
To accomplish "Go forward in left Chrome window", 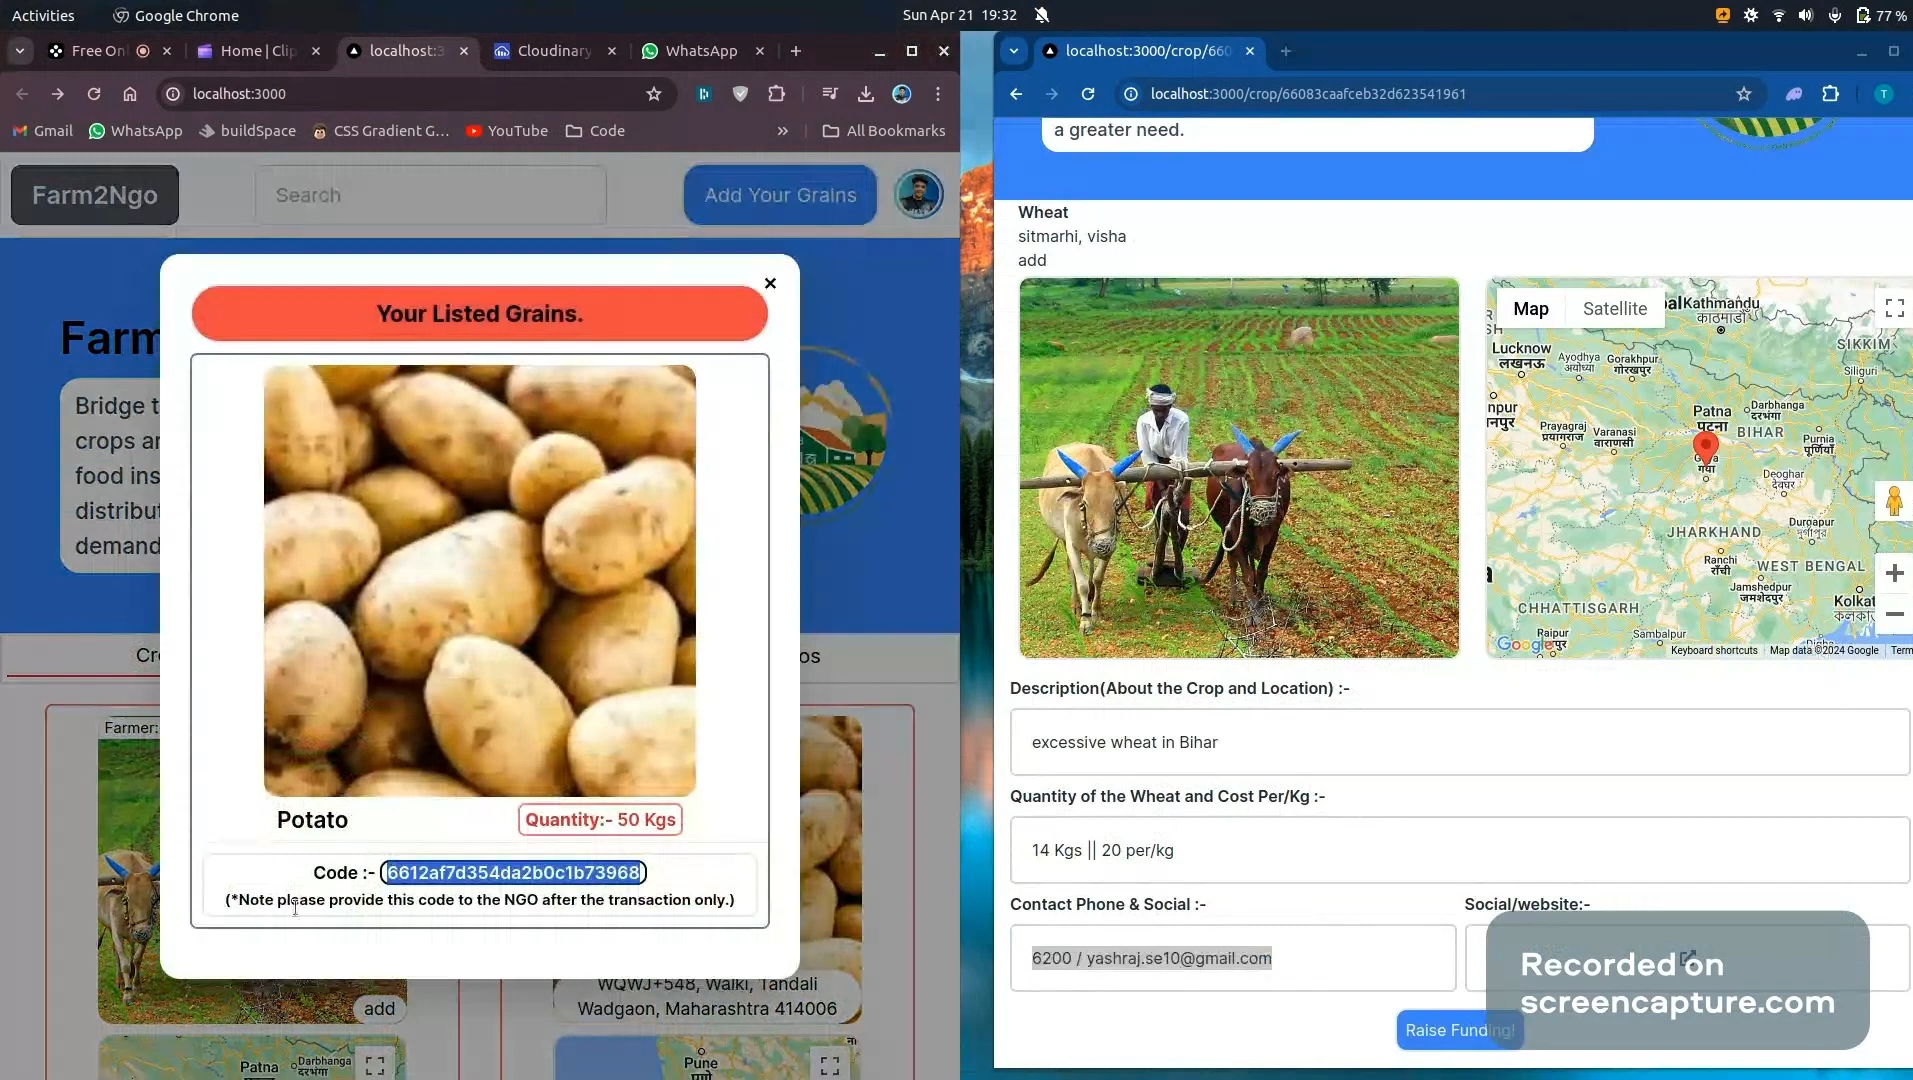I will [58, 94].
